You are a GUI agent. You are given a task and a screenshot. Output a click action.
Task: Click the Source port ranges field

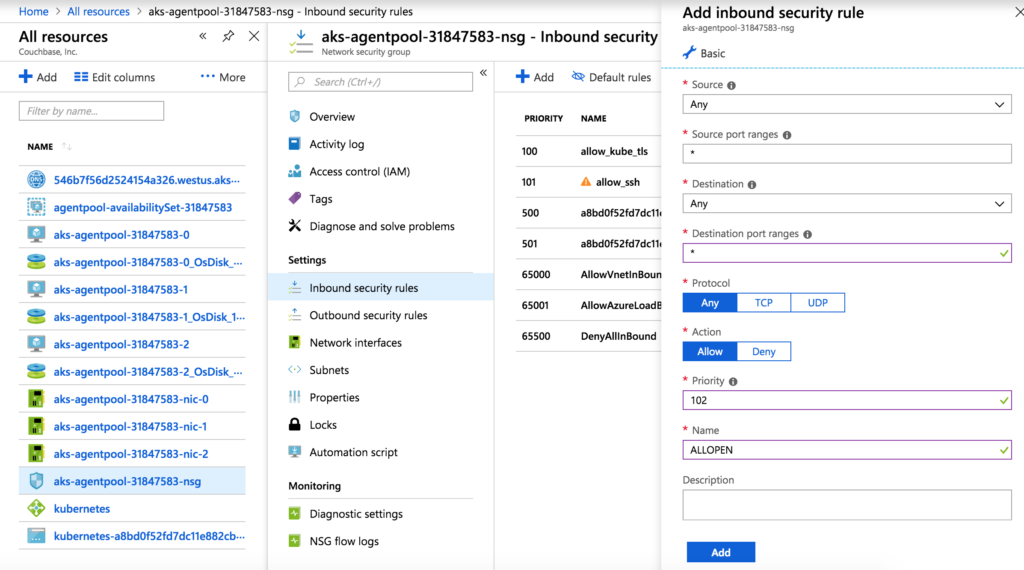click(x=847, y=154)
